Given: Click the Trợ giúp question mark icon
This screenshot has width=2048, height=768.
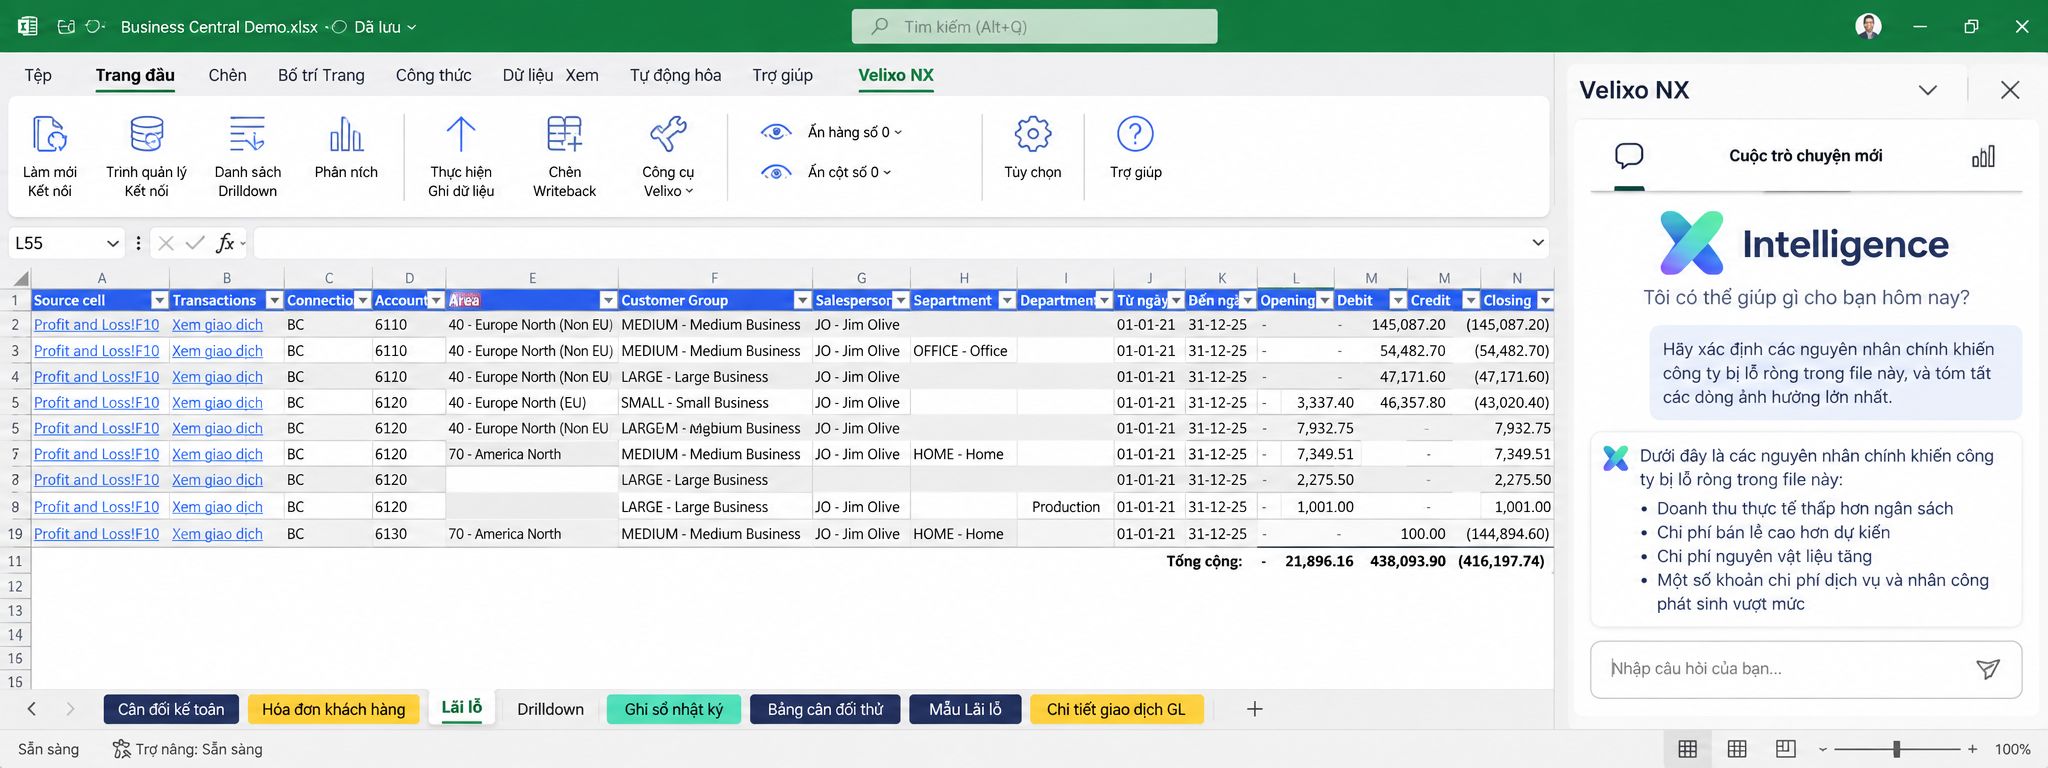Looking at the screenshot, I should tap(1135, 134).
